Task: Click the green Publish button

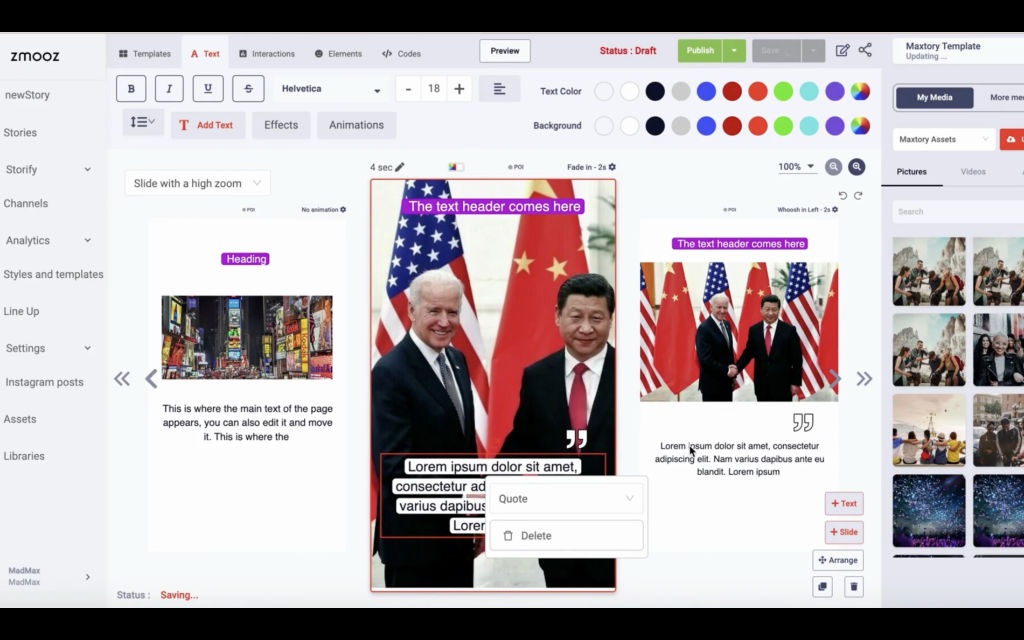Action: tap(700, 50)
